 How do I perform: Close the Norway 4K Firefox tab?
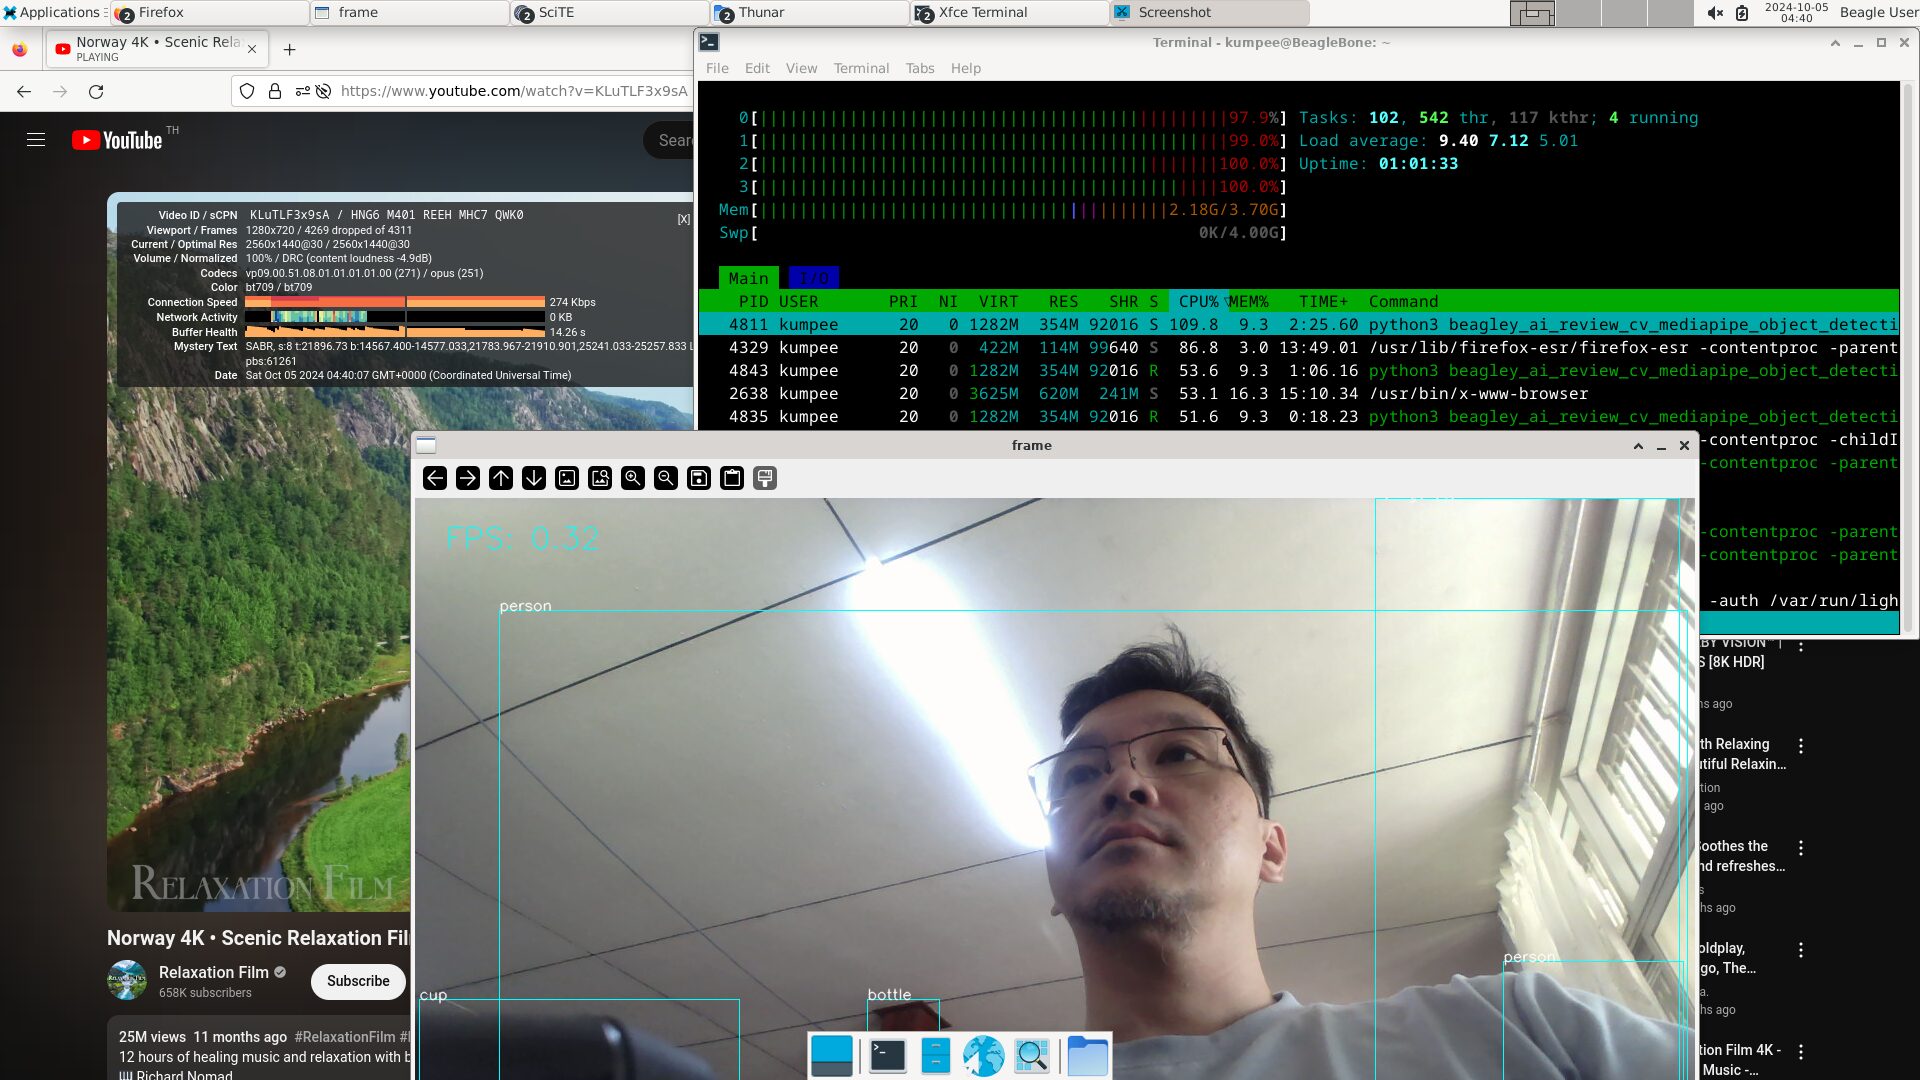[x=252, y=49]
